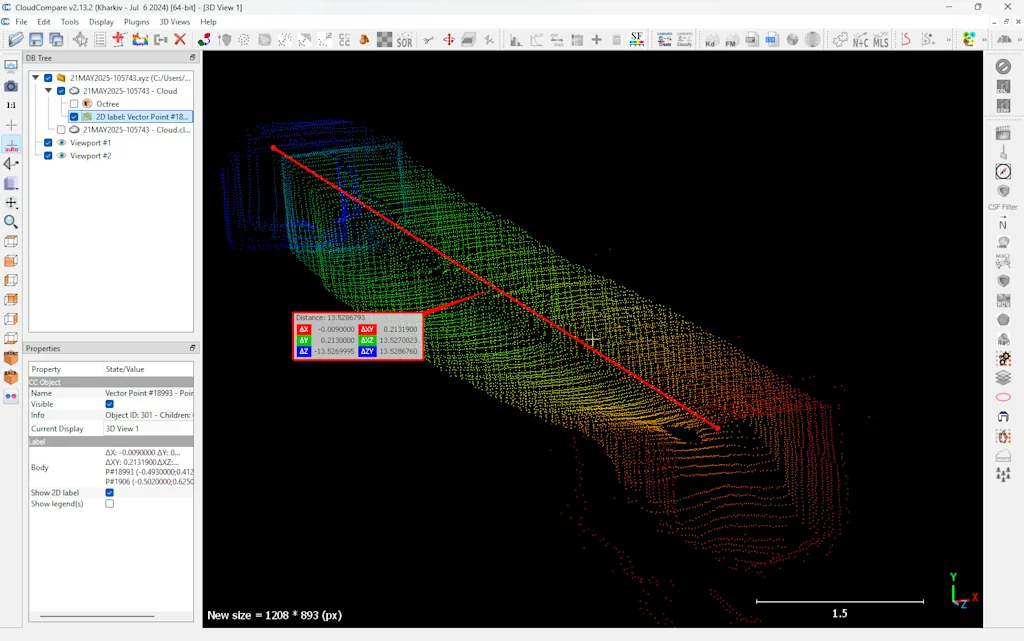Select Viewport #2 in DB Tree
The image size is (1024, 641).
(x=90, y=156)
